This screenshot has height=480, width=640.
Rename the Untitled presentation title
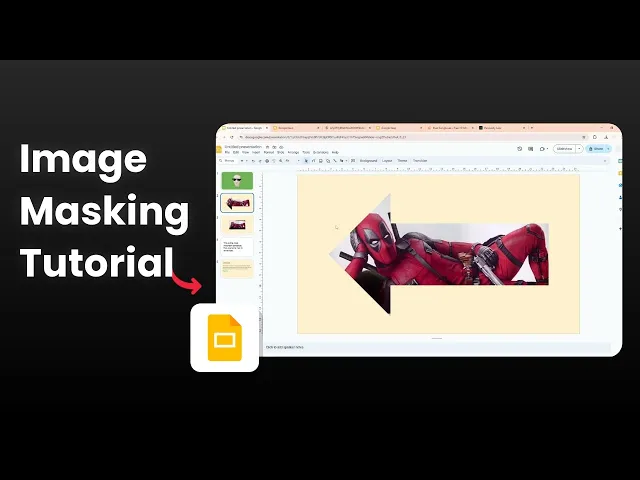(243, 147)
